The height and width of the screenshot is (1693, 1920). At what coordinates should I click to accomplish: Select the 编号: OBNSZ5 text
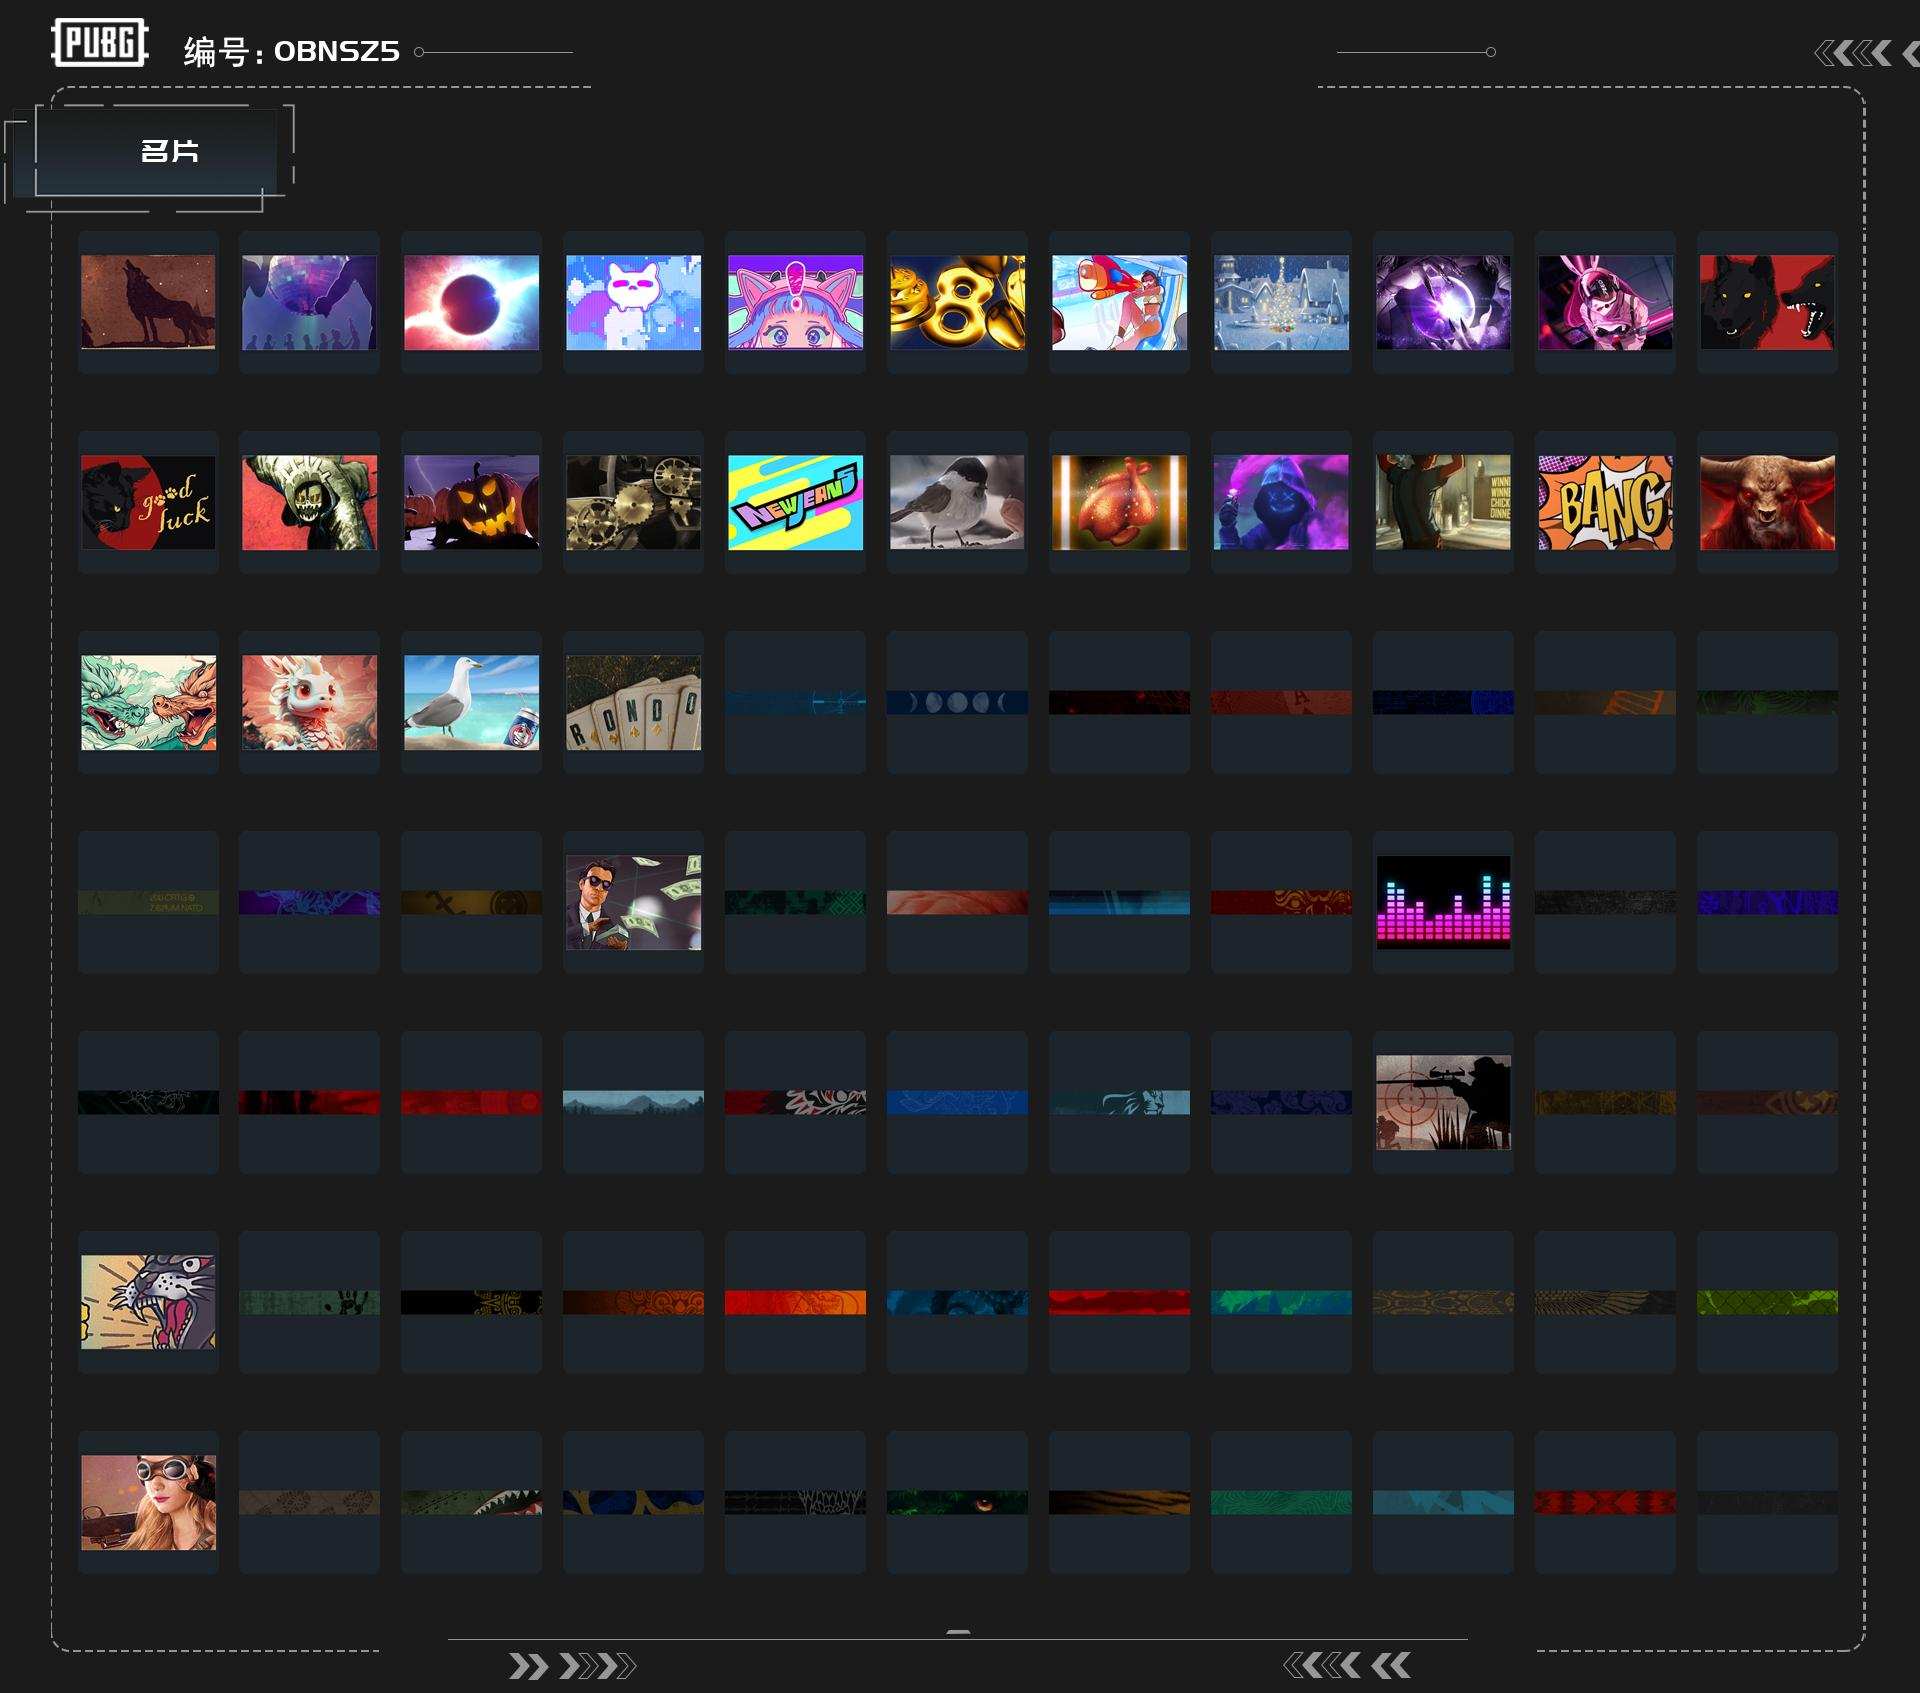292,51
